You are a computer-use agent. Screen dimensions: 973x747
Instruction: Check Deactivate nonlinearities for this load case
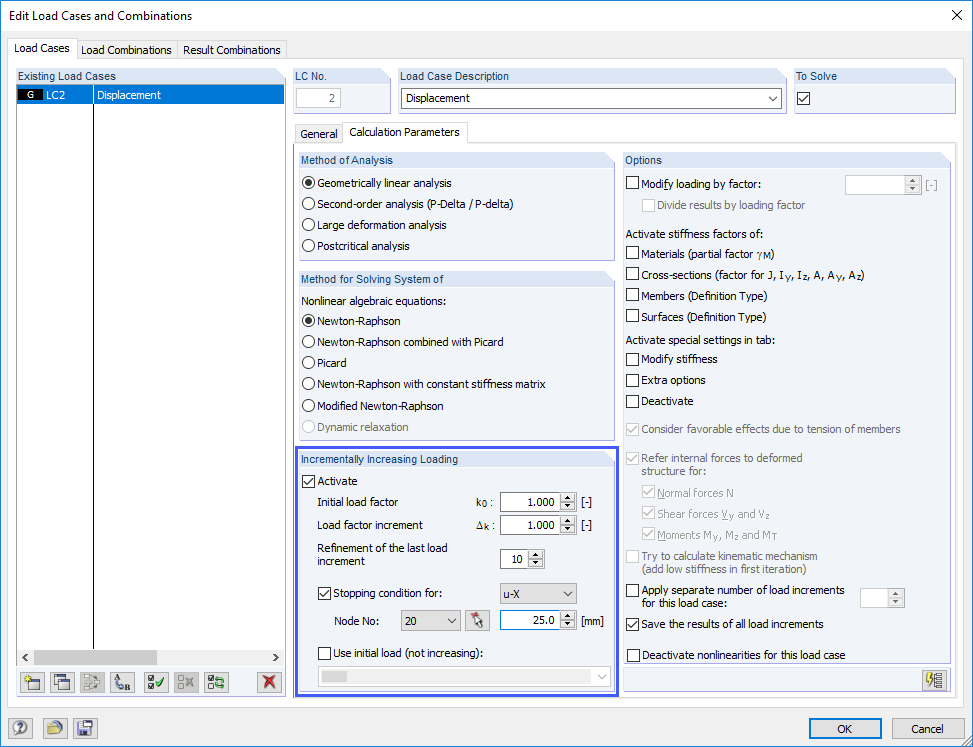tap(634, 655)
